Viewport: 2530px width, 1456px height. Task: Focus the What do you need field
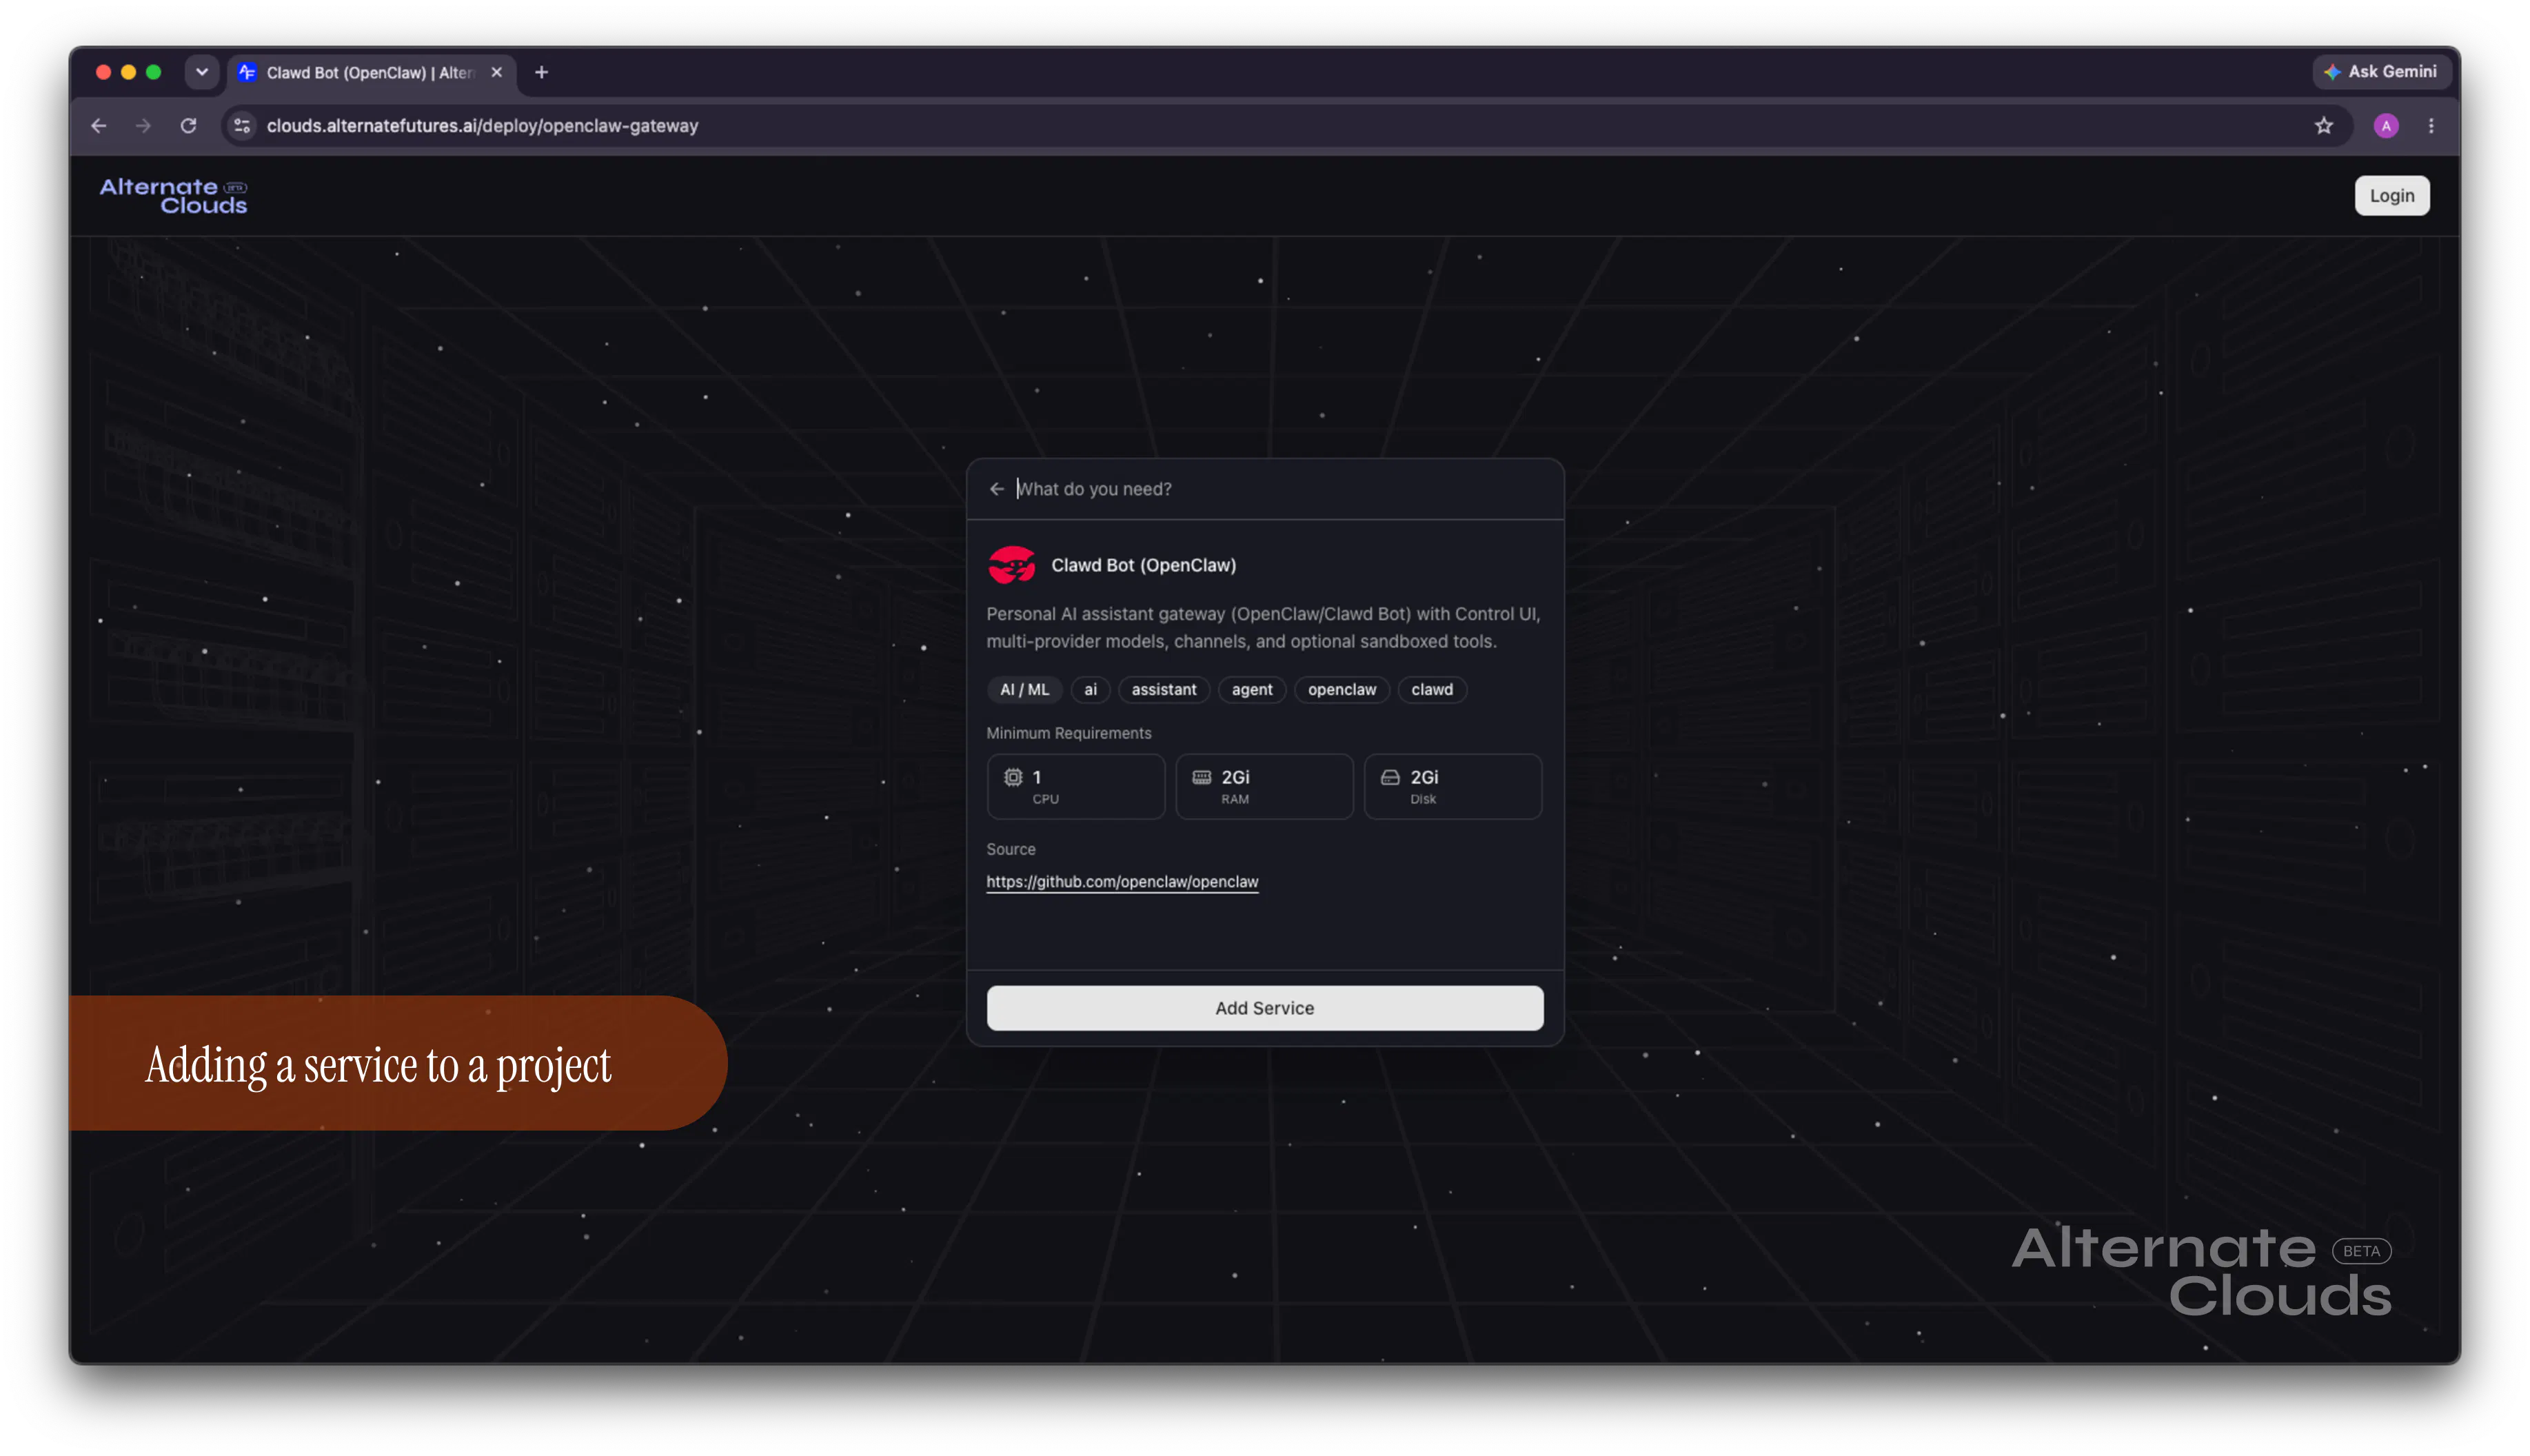tap(1280, 489)
